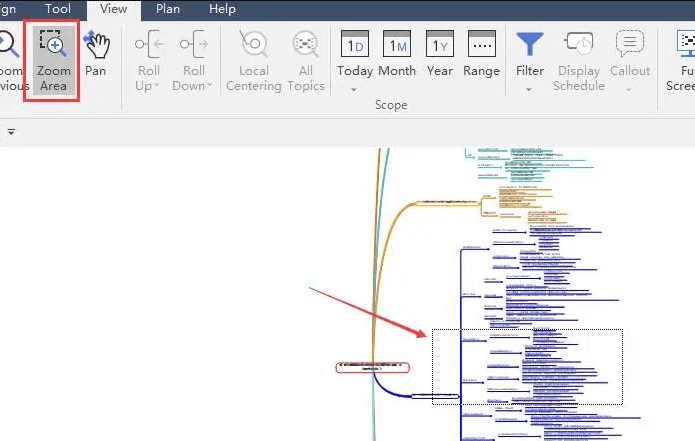Switch to the Plan ribbon tab

tap(168, 9)
